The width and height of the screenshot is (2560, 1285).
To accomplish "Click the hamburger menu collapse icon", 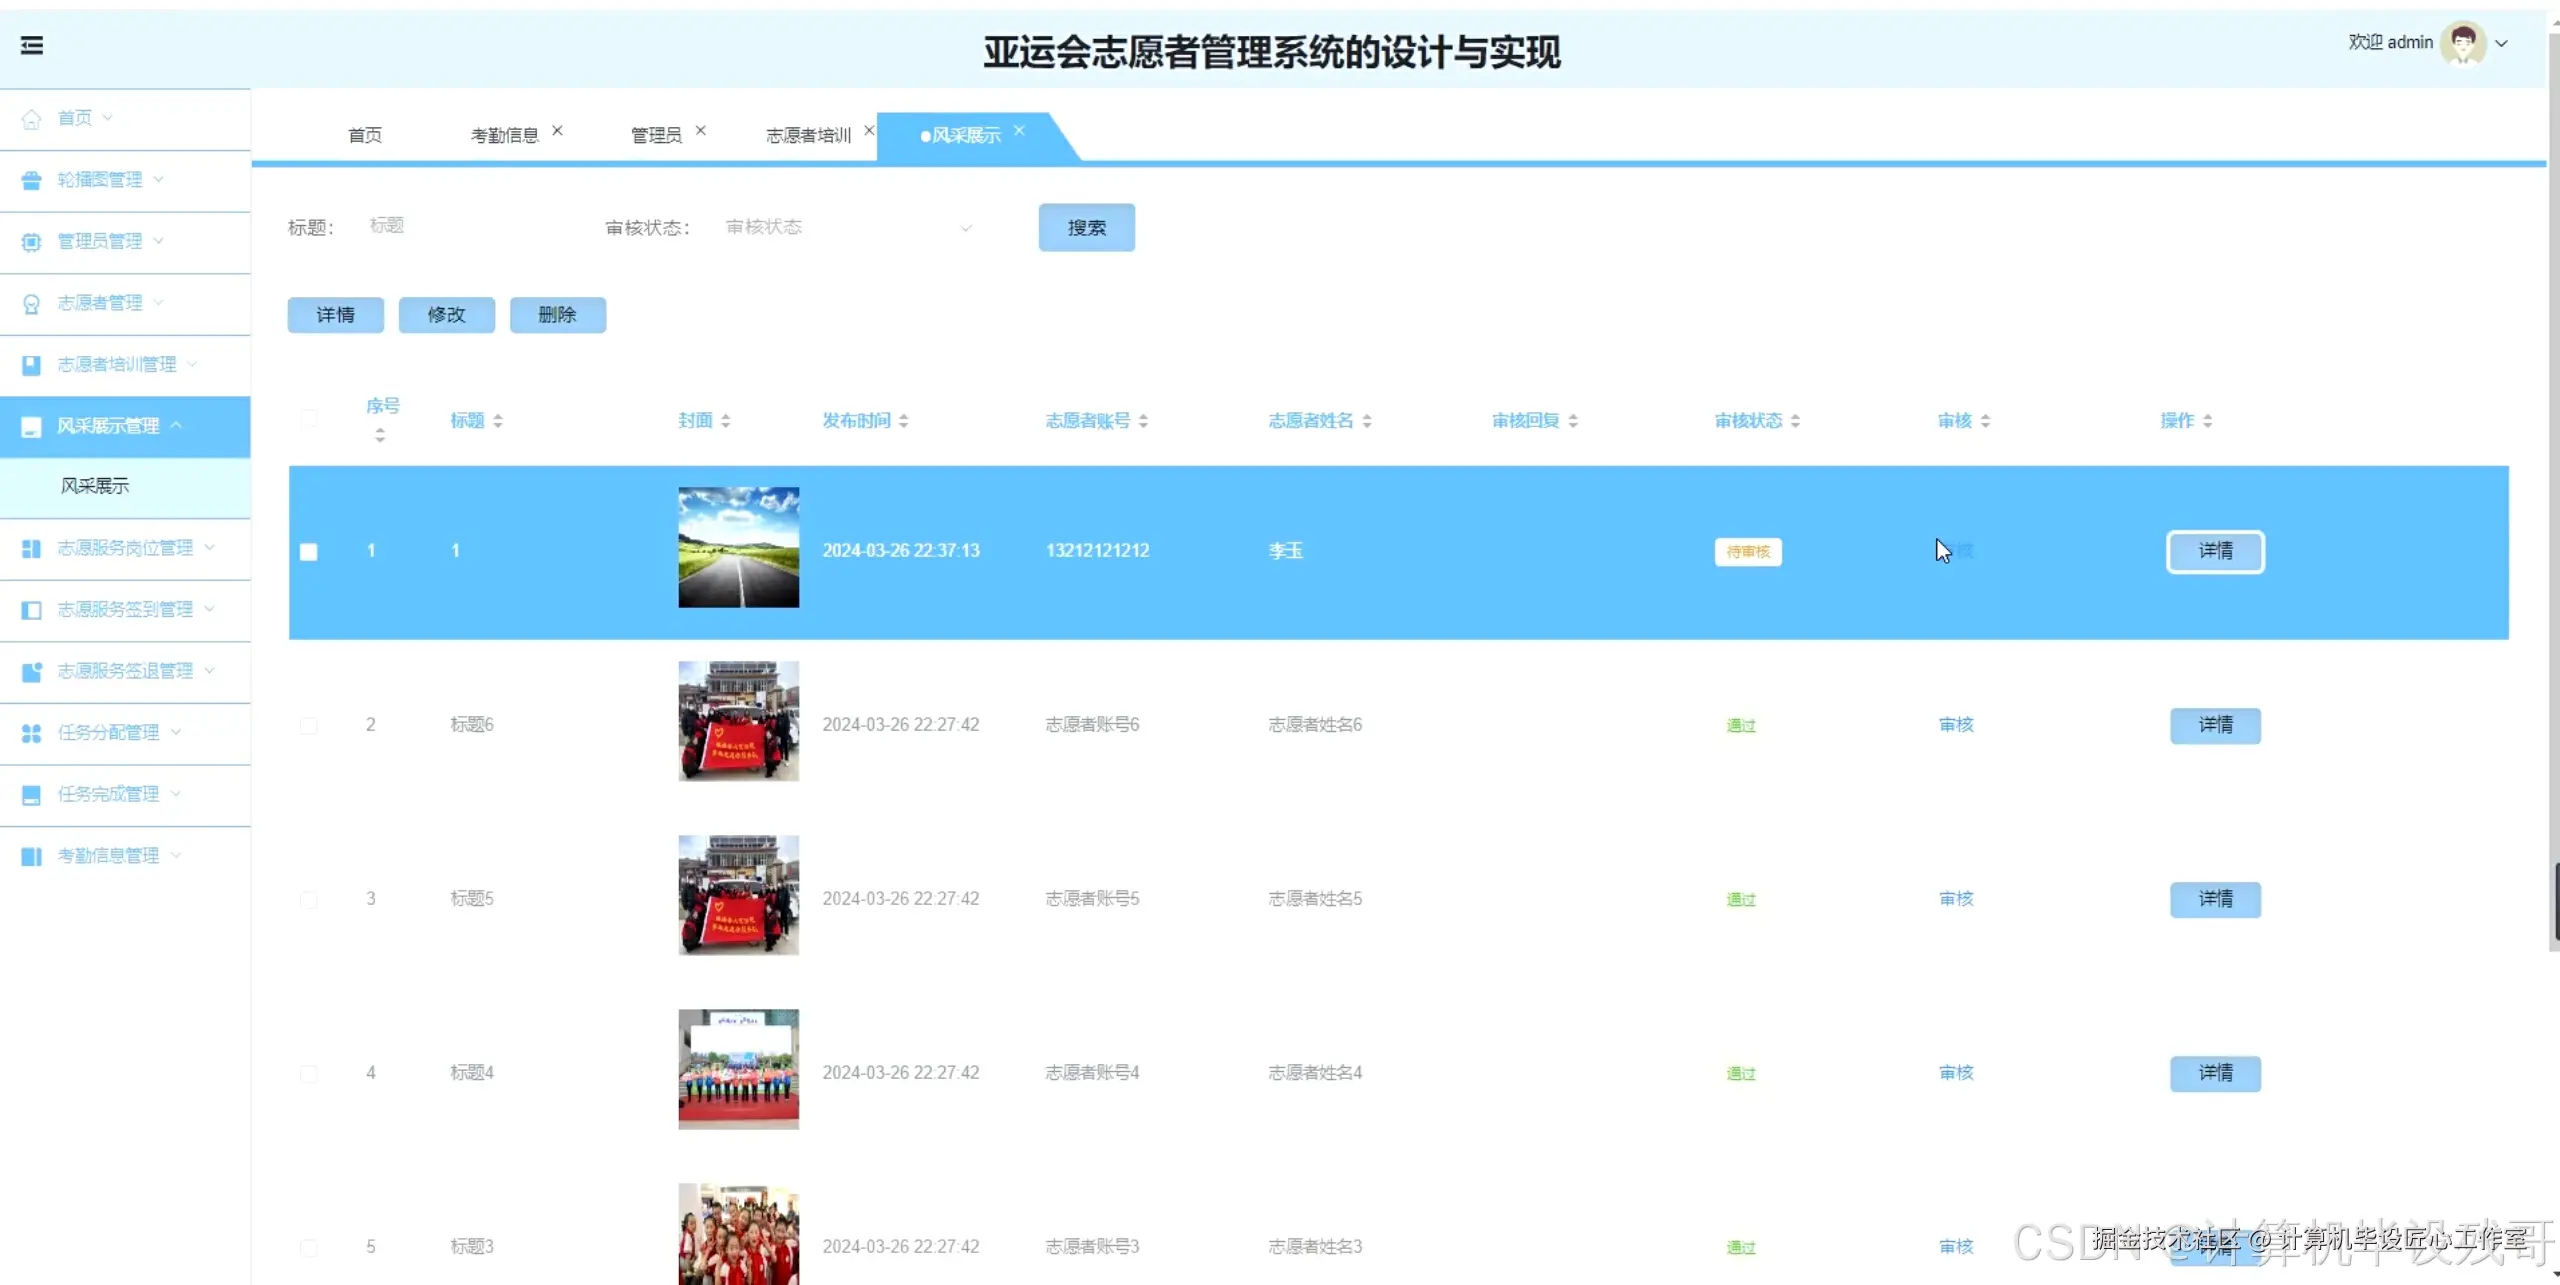I will [32, 45].
